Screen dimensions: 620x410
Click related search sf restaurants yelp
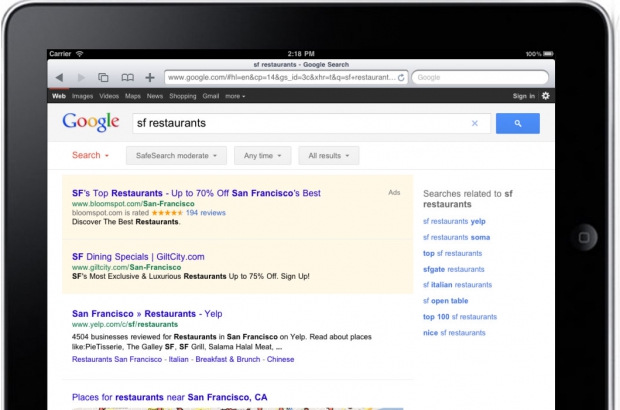pyautogui.click(x=454, y=221)
